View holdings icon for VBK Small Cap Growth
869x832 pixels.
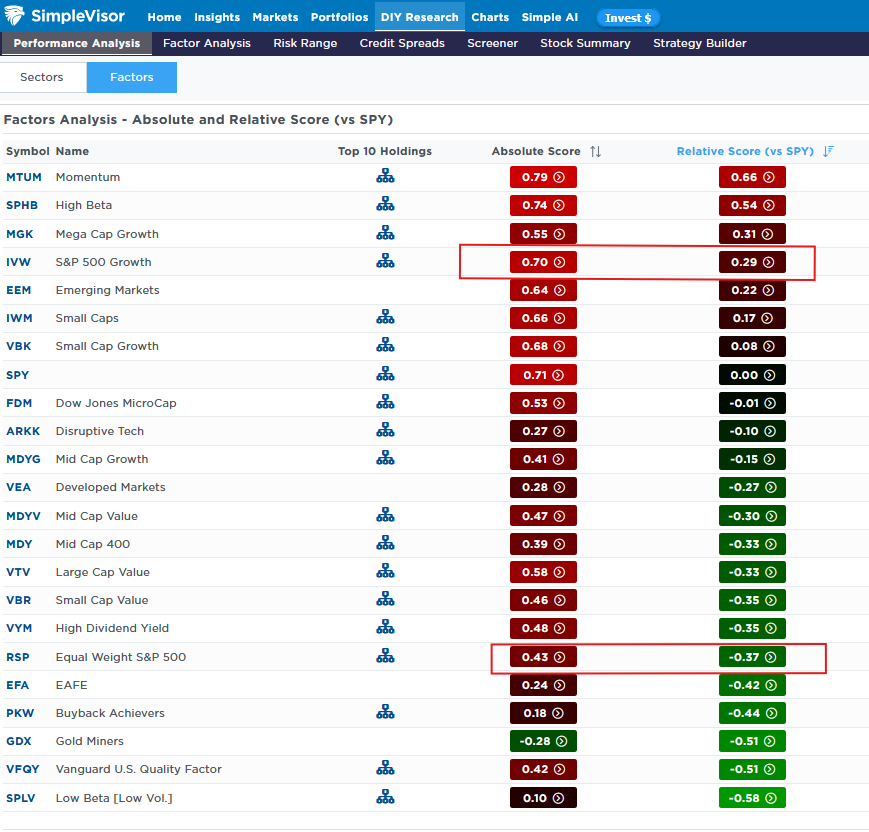click(x=385, y=346)
